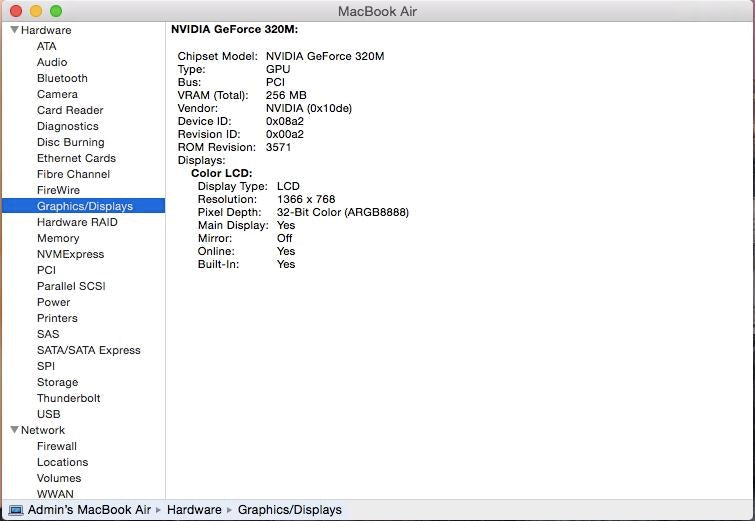Click the Mirror value Off
The width and height of the screenshot is (755, 521).
285,238
